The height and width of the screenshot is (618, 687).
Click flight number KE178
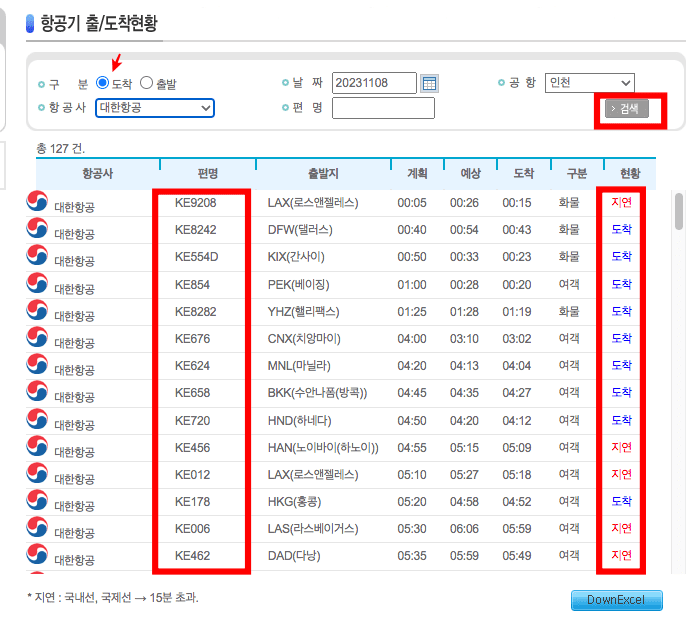point(192,502)
